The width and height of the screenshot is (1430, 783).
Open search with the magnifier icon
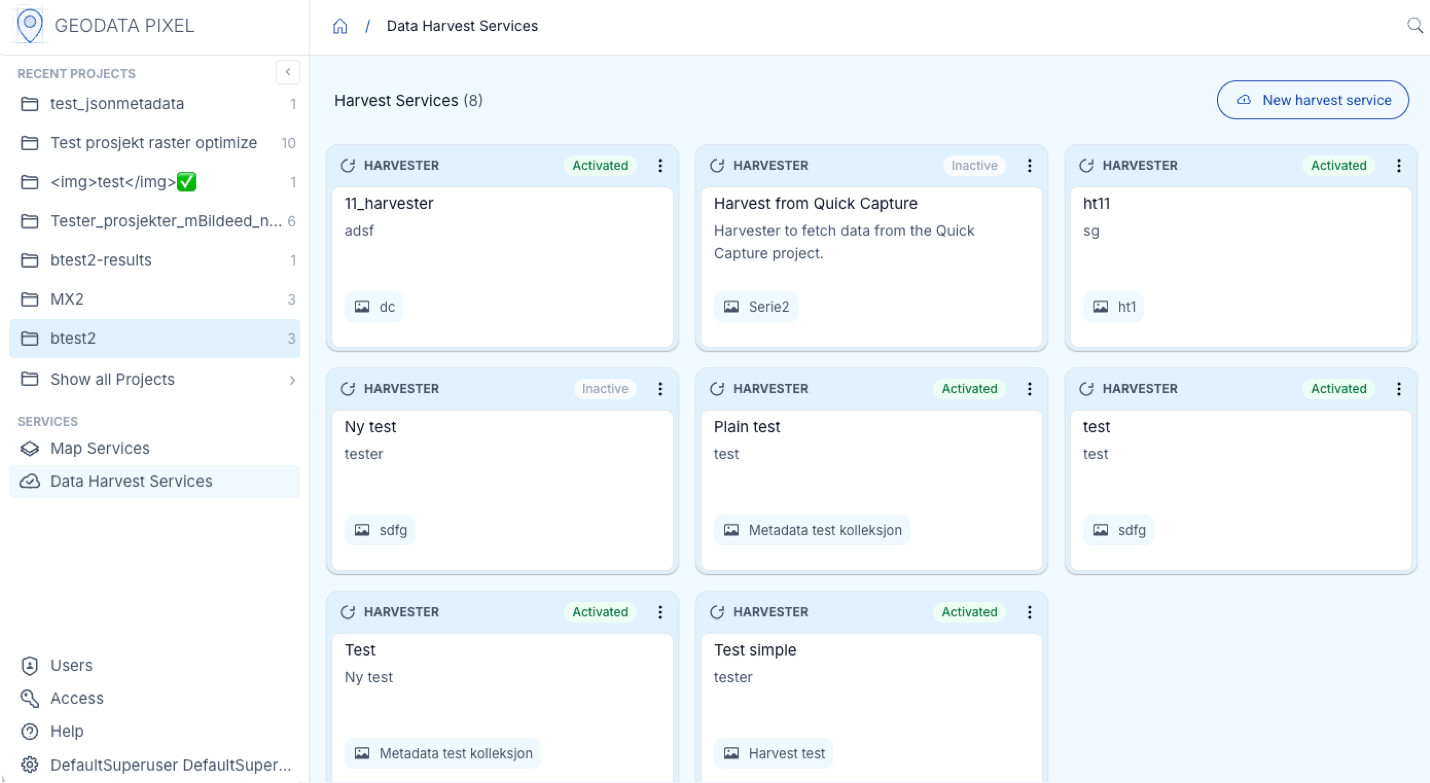click(x=1415, y=26)
